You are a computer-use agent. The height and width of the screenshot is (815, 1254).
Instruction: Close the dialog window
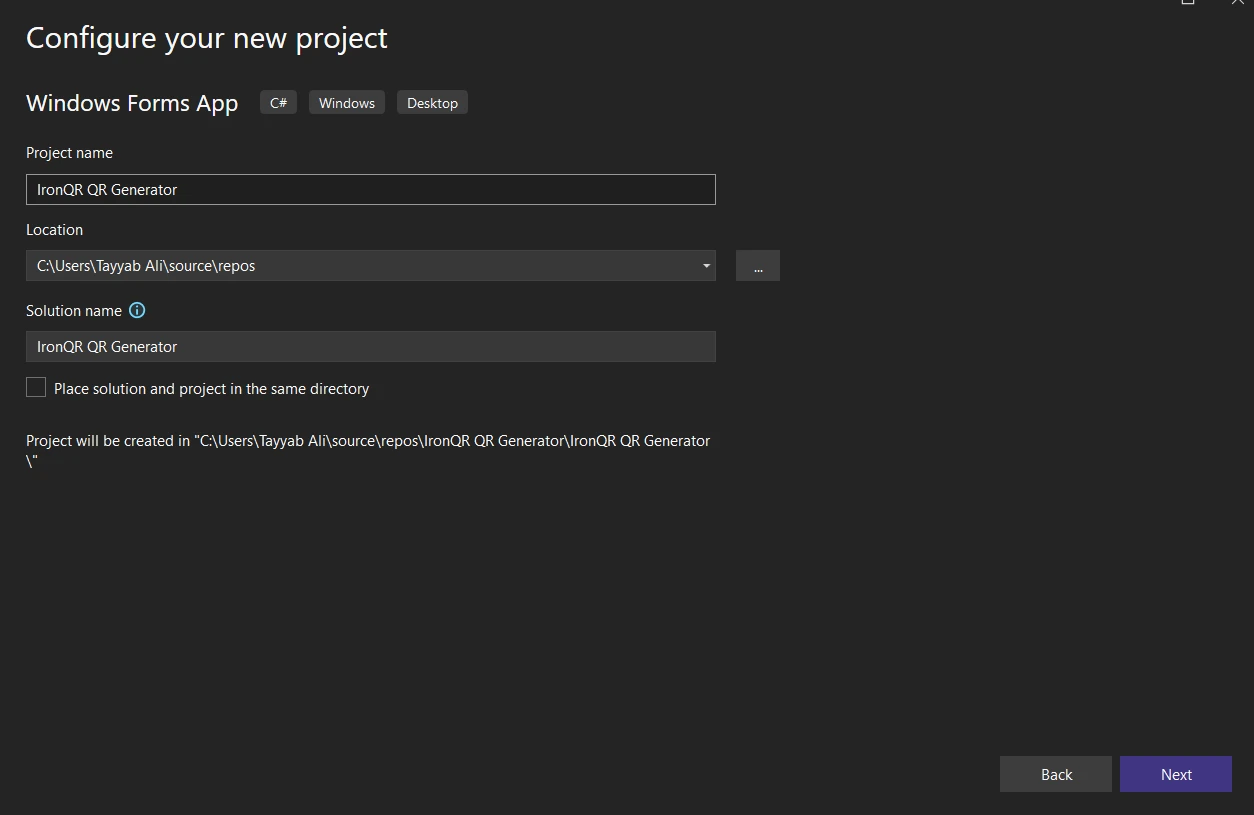pyautogui.click(x=1237, y=2)
